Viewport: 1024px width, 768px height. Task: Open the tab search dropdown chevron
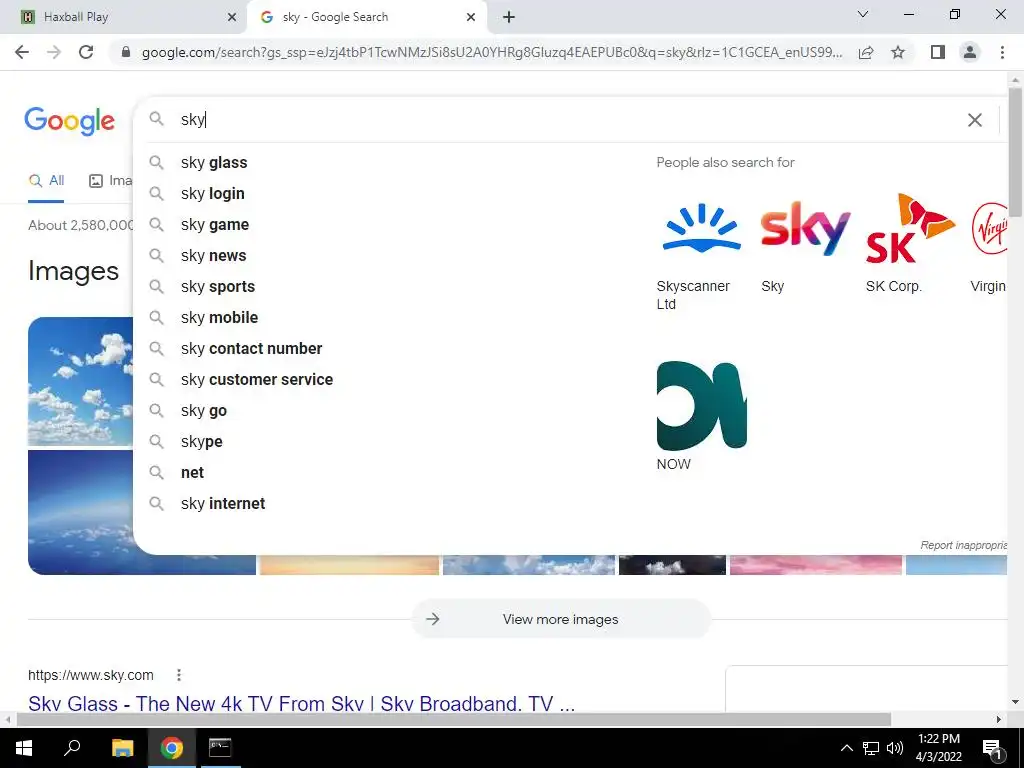(862, 14)
